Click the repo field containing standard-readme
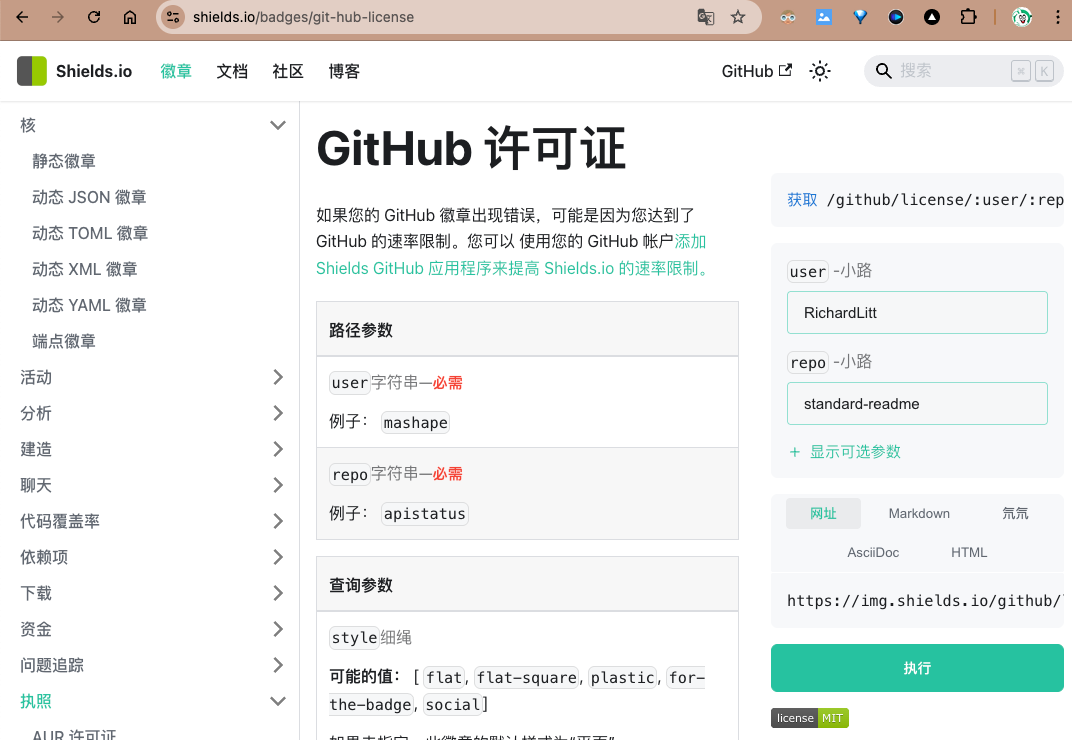The image size is (1072, 740). point(917,404)
